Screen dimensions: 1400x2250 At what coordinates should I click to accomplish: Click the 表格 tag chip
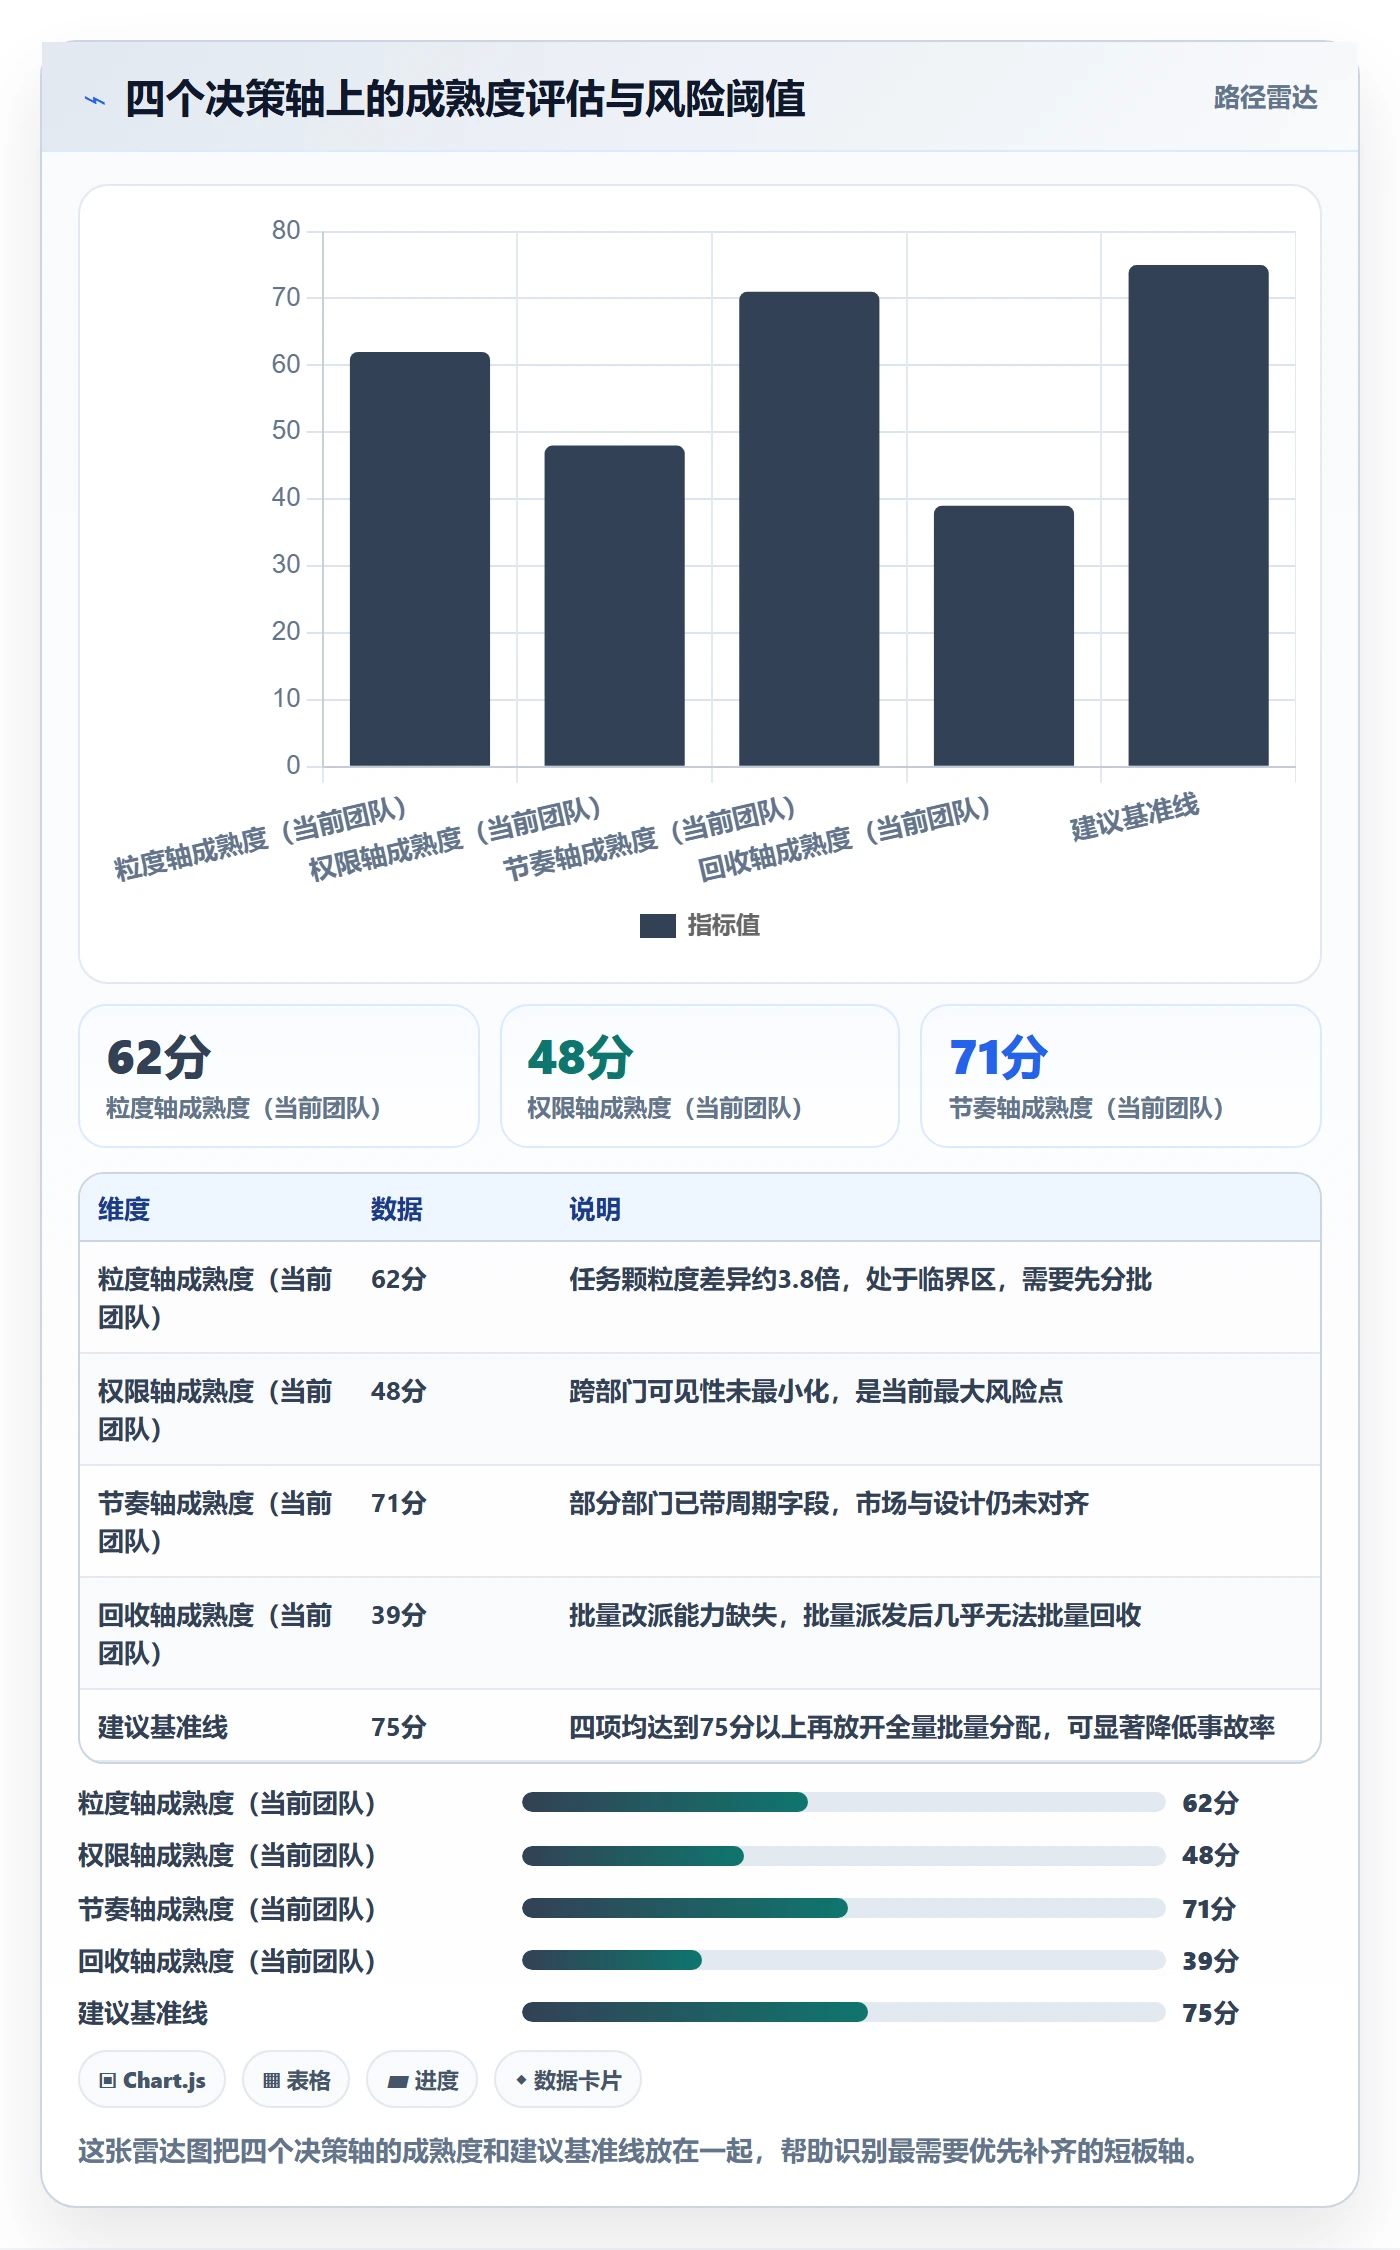coord(296,2081)
